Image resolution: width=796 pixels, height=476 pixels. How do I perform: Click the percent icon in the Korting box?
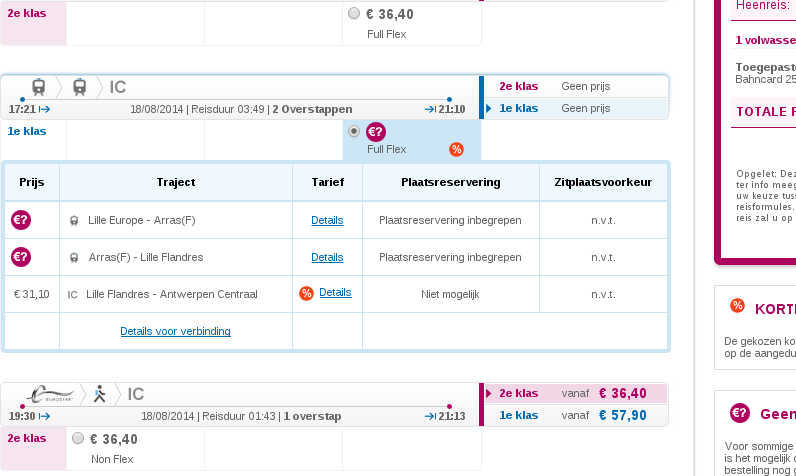737,306
